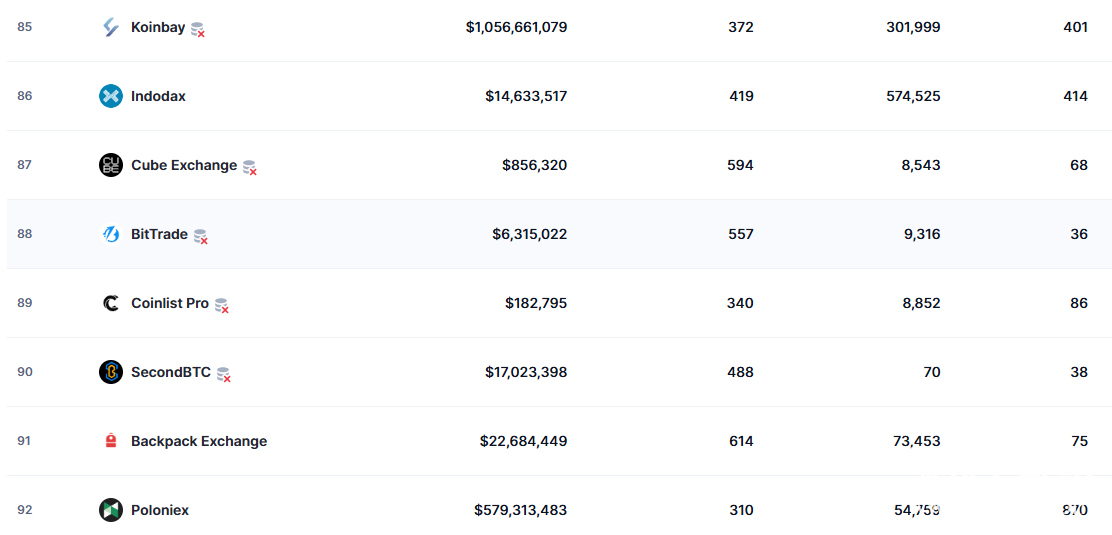Click the Coinlist Pro logo icon
Image resolution: width=1112 pixels, height=535 pixels.
point(111,303)
